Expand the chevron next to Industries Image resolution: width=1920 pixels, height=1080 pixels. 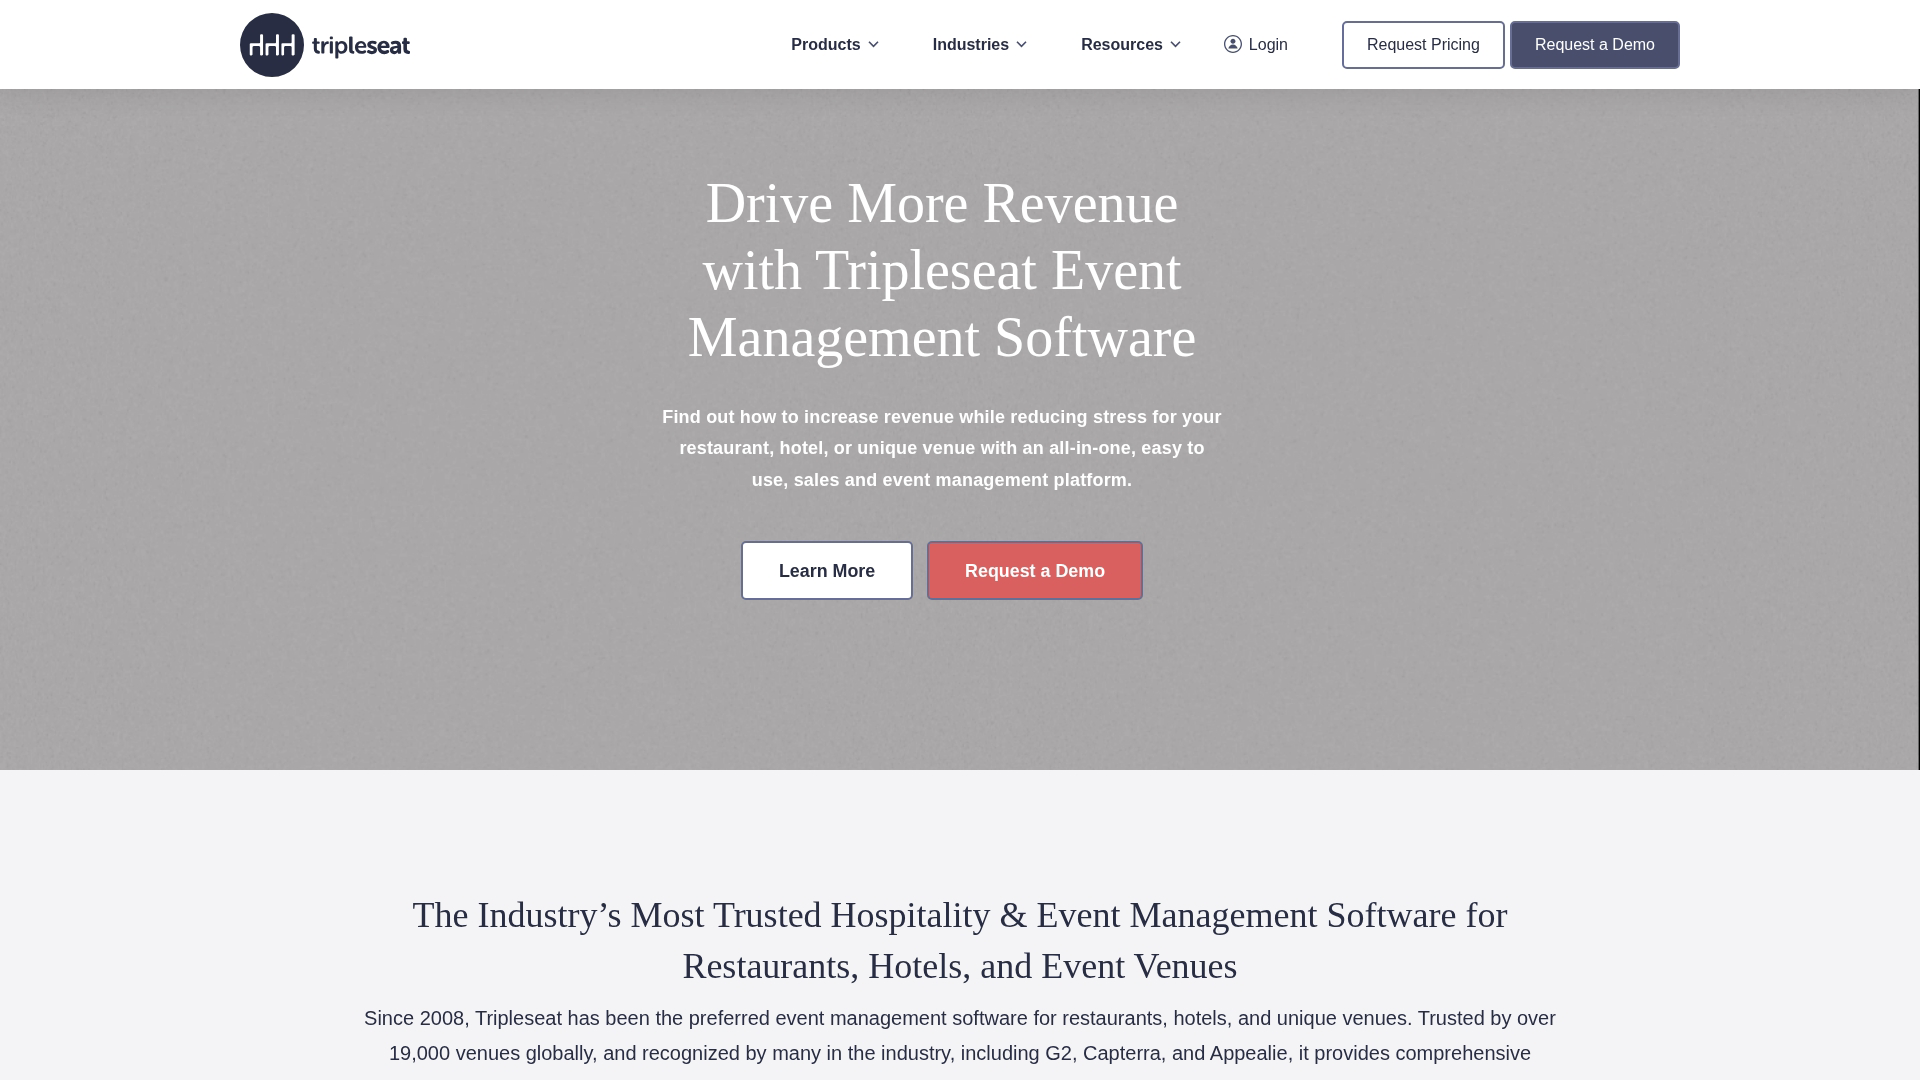tap(1021, 45)
